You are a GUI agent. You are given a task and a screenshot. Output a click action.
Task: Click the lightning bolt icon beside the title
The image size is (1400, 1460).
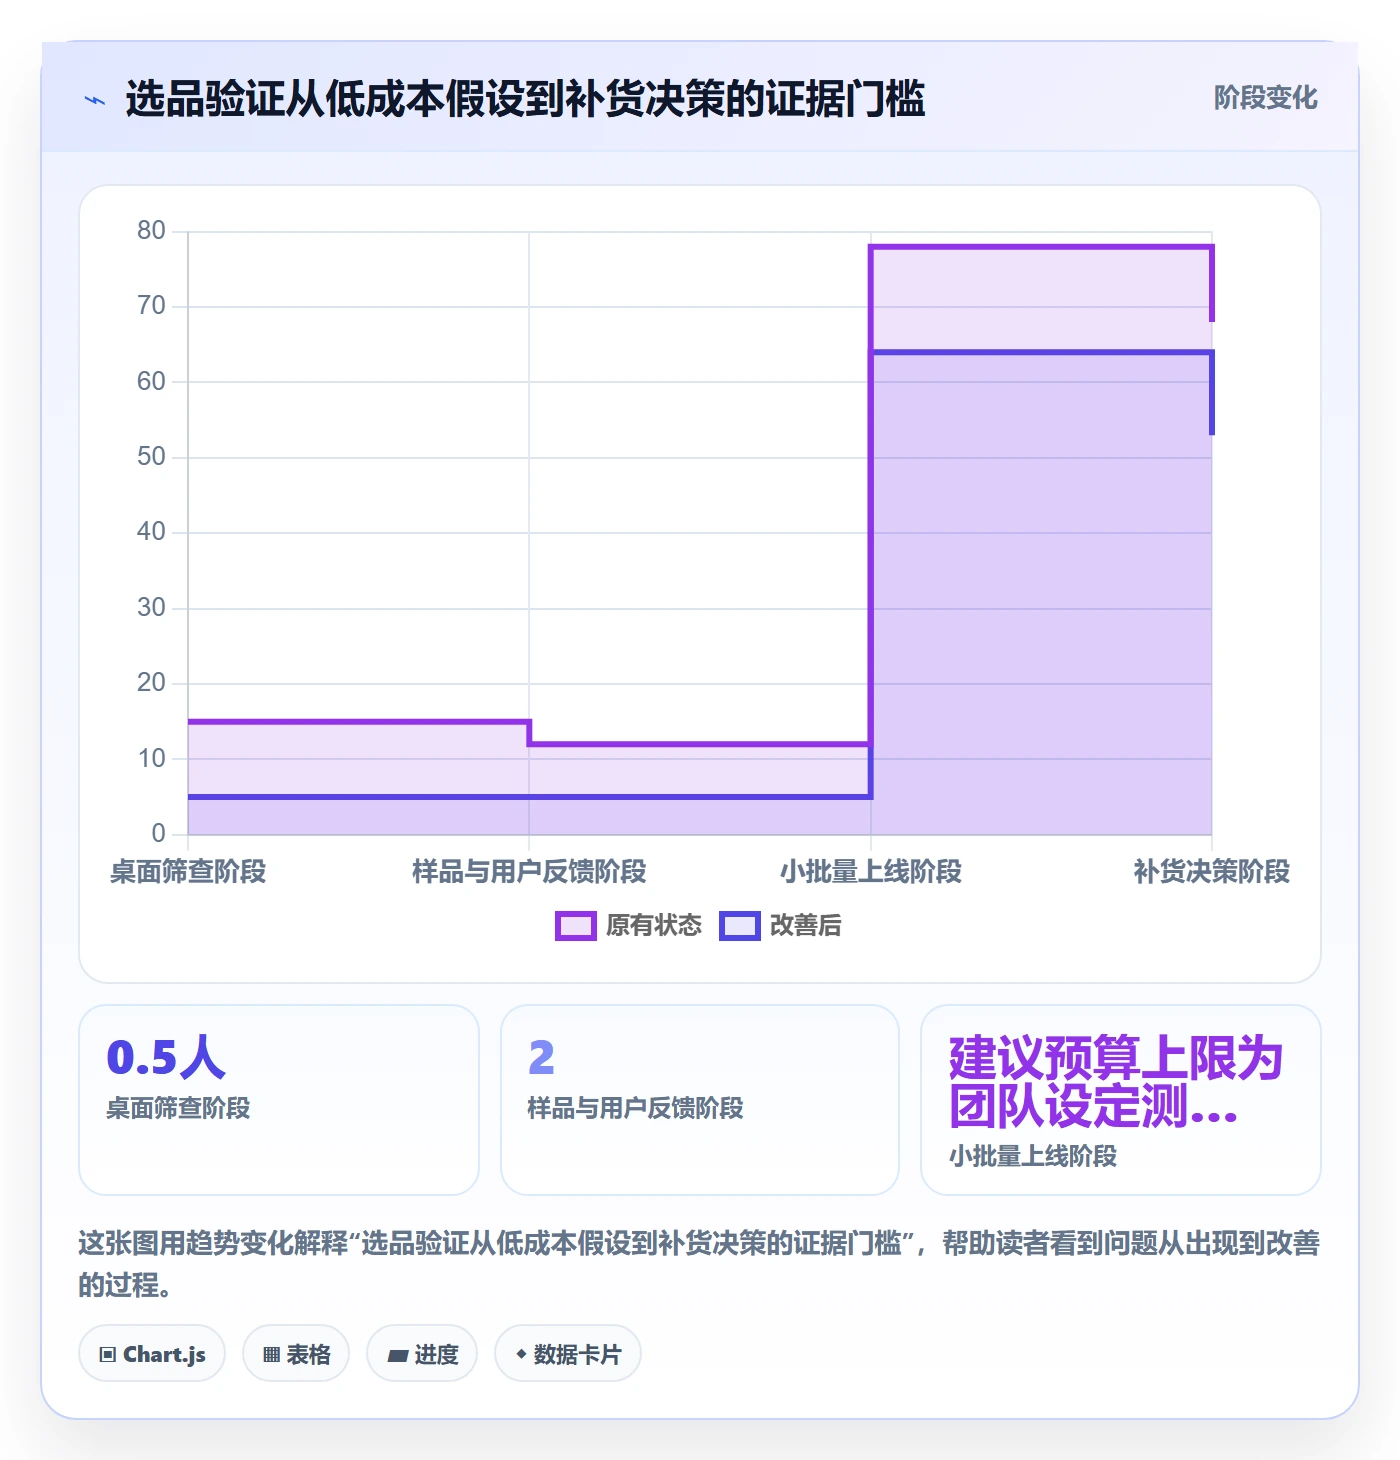[x=95, y=100]
